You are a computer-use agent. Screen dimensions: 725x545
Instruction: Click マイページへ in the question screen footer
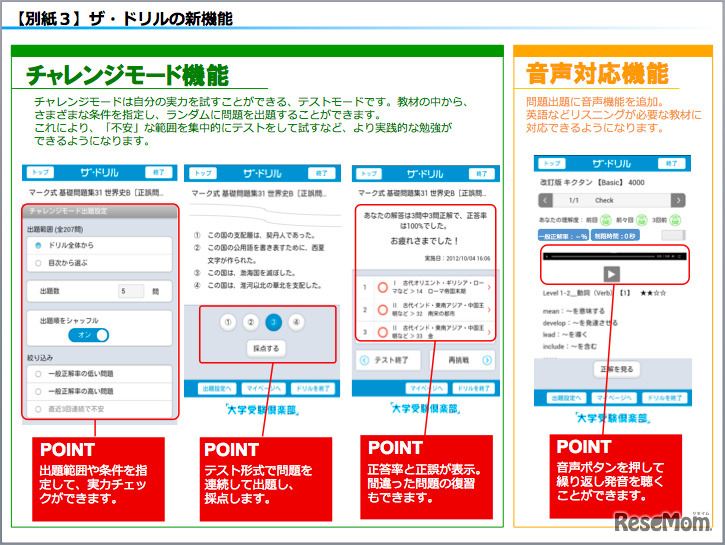(264, 388)
